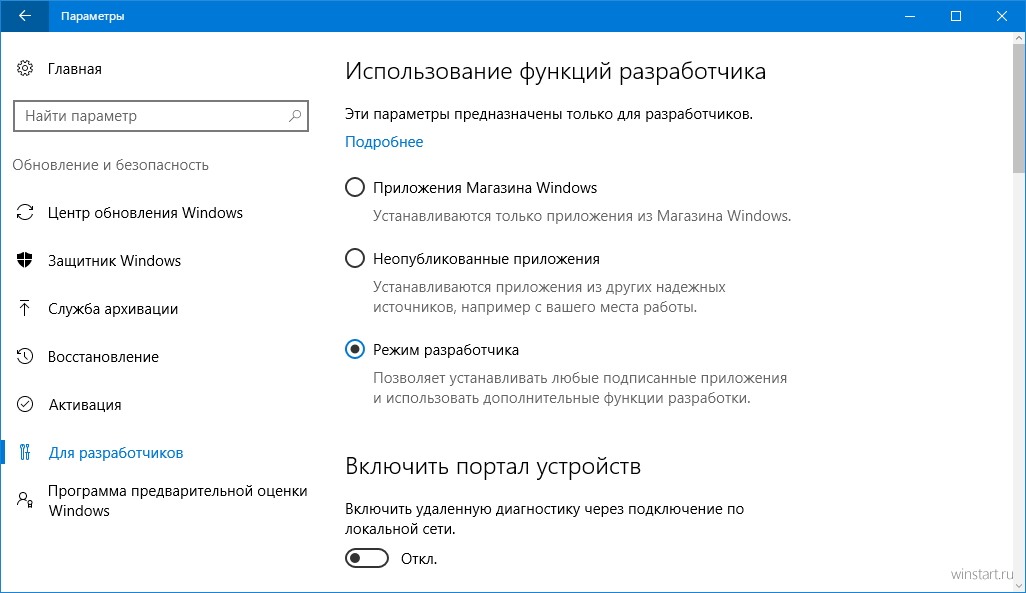Open Центр обновления Windows via its sync icon

click(25, 213)
